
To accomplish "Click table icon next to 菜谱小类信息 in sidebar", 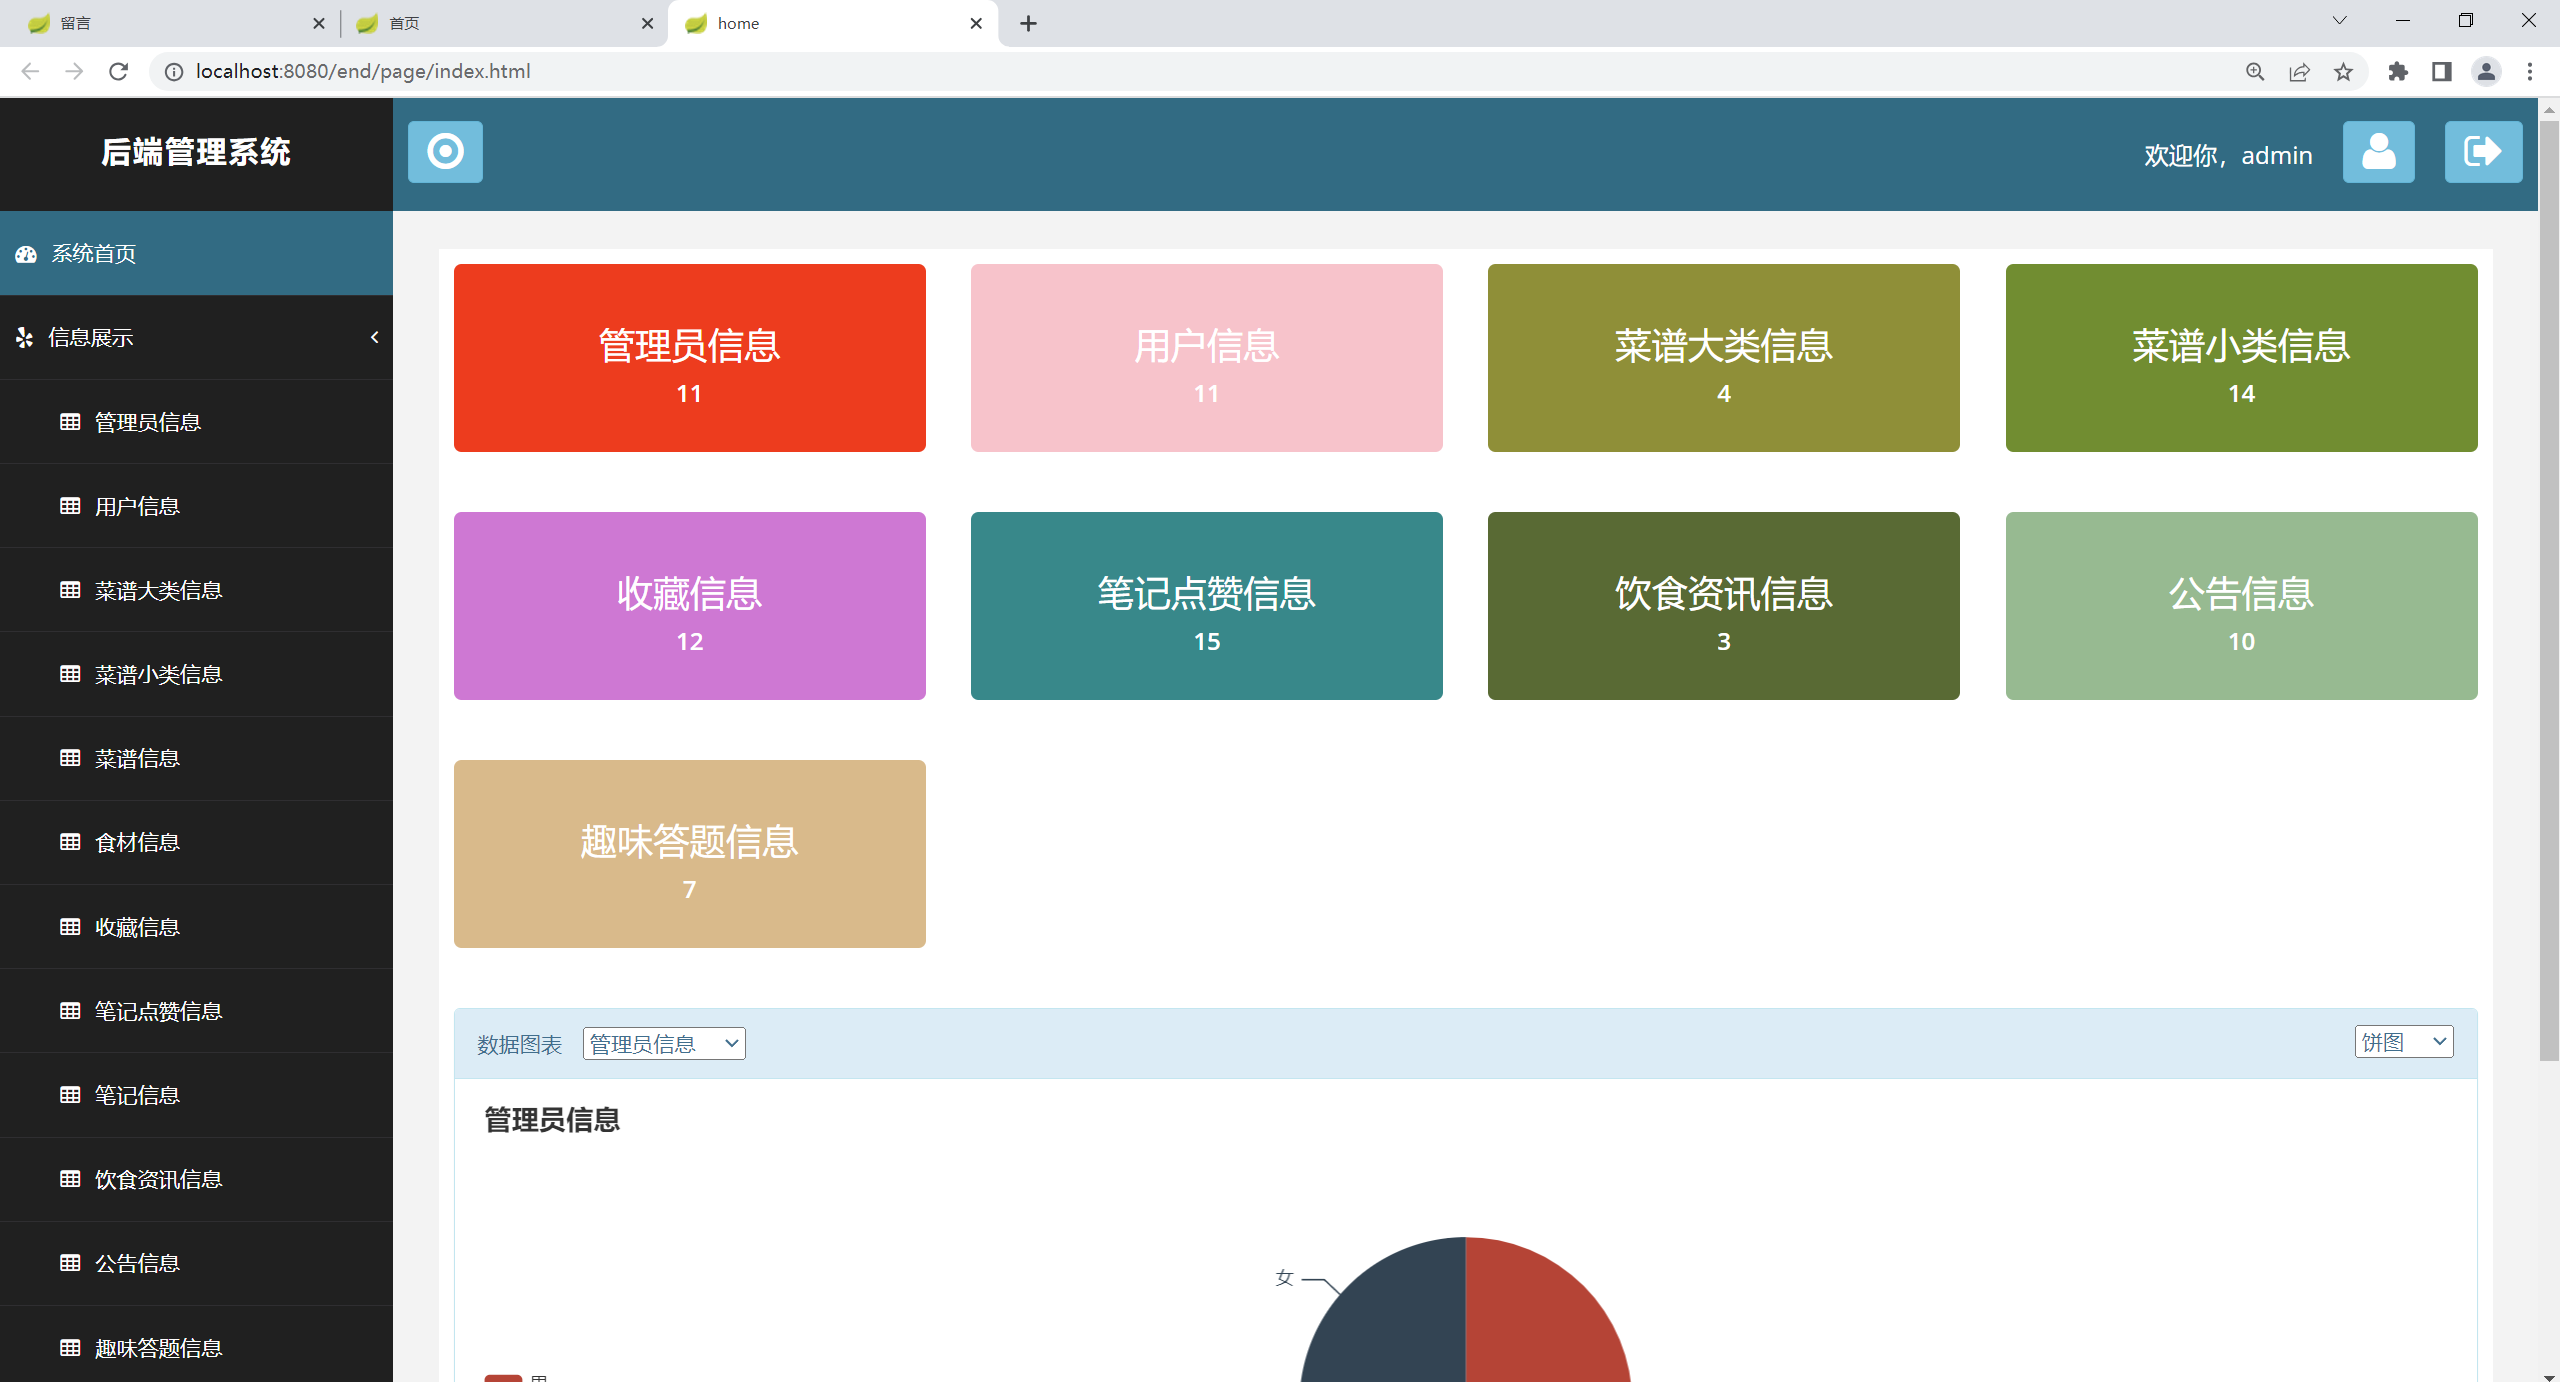I will click(x=70, y=674).
